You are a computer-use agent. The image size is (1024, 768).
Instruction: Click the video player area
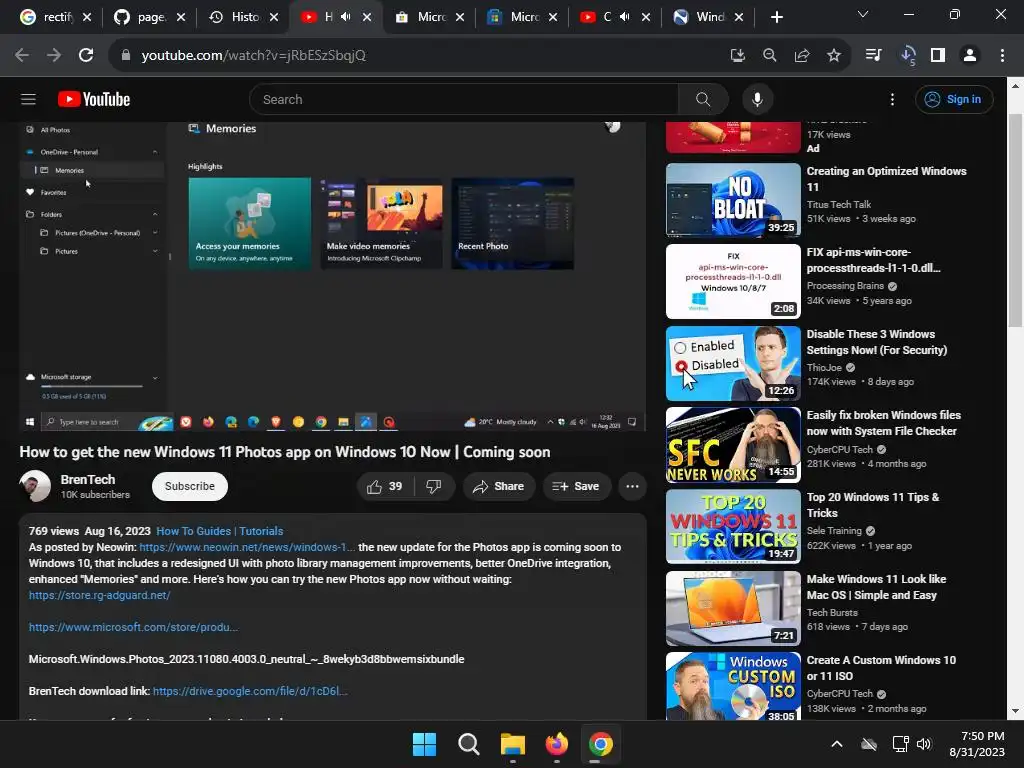point(332,276)
